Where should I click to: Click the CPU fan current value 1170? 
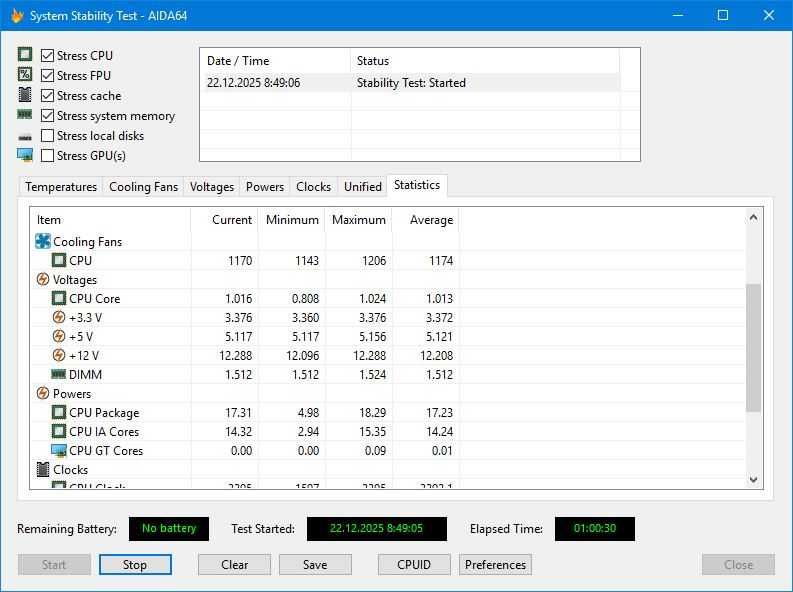(x=240, y=260)
